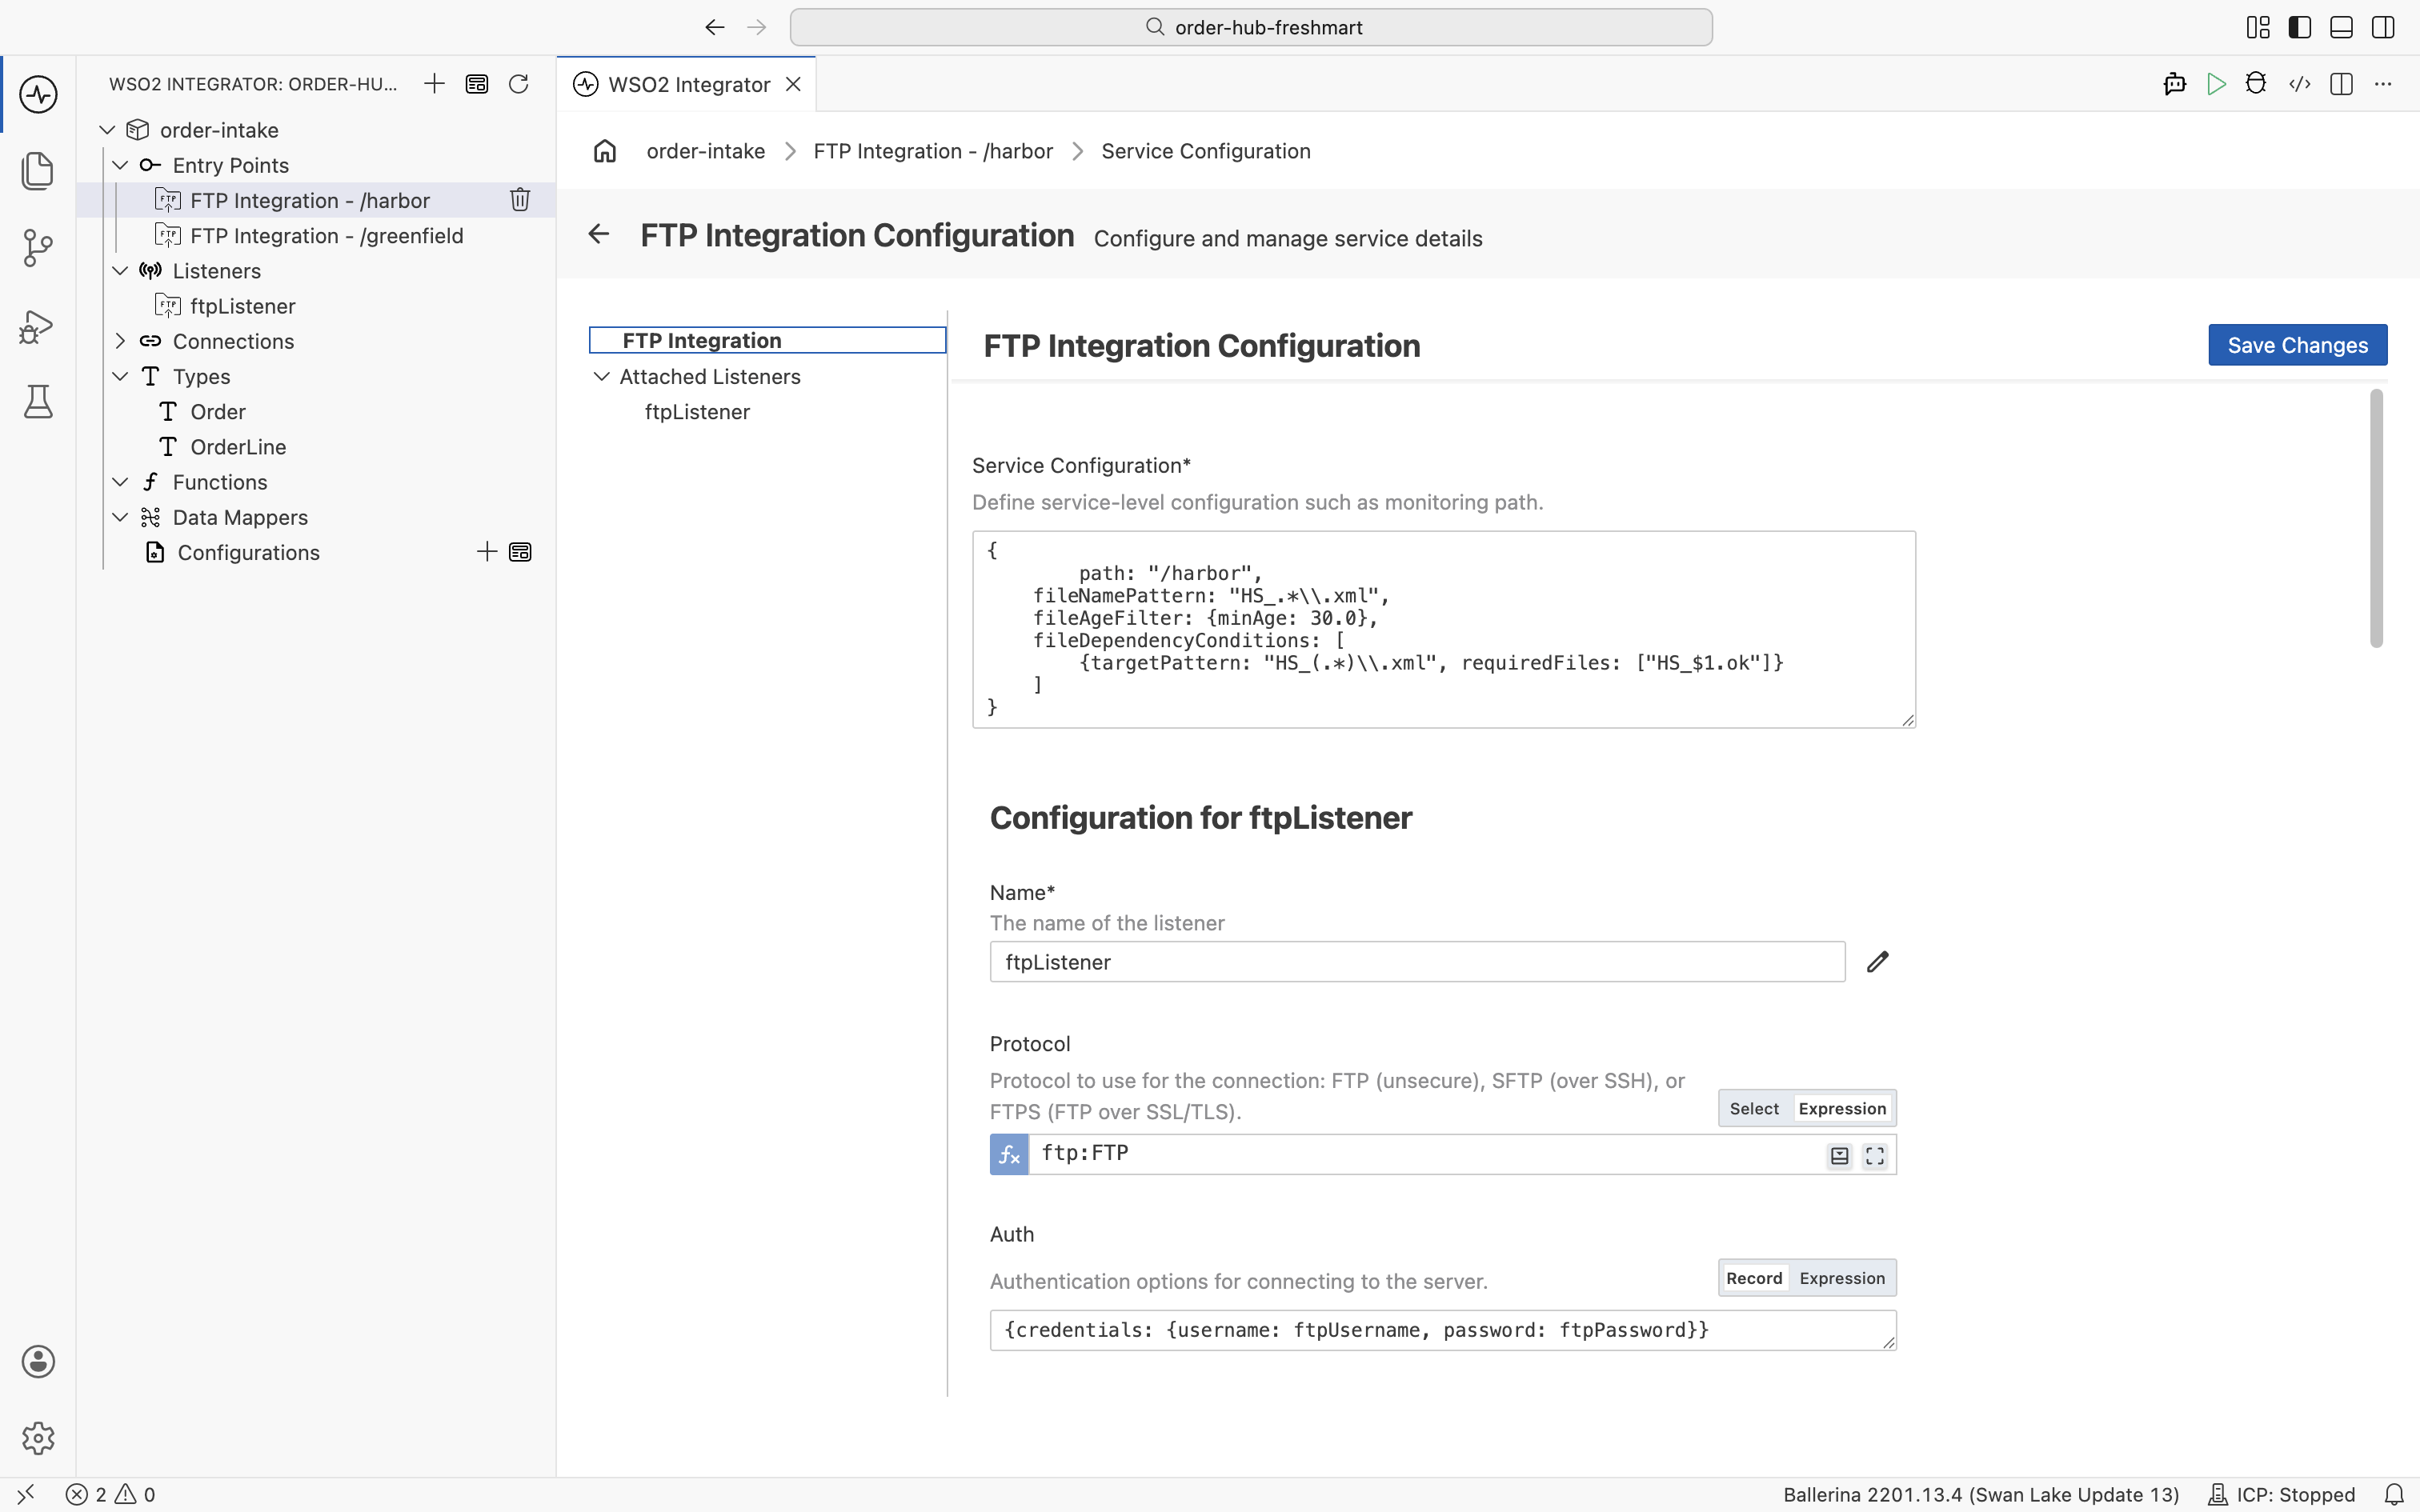Click order-intake breadcrumb link

pyautogui.click(x=705, y=151)
